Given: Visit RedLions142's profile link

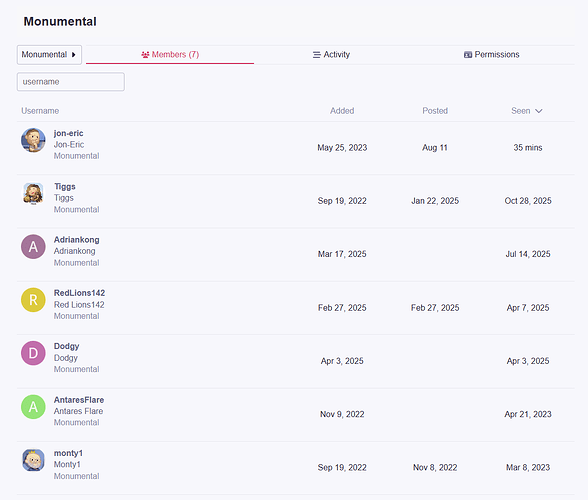Looking at the screenshot, I should [79, 293].
